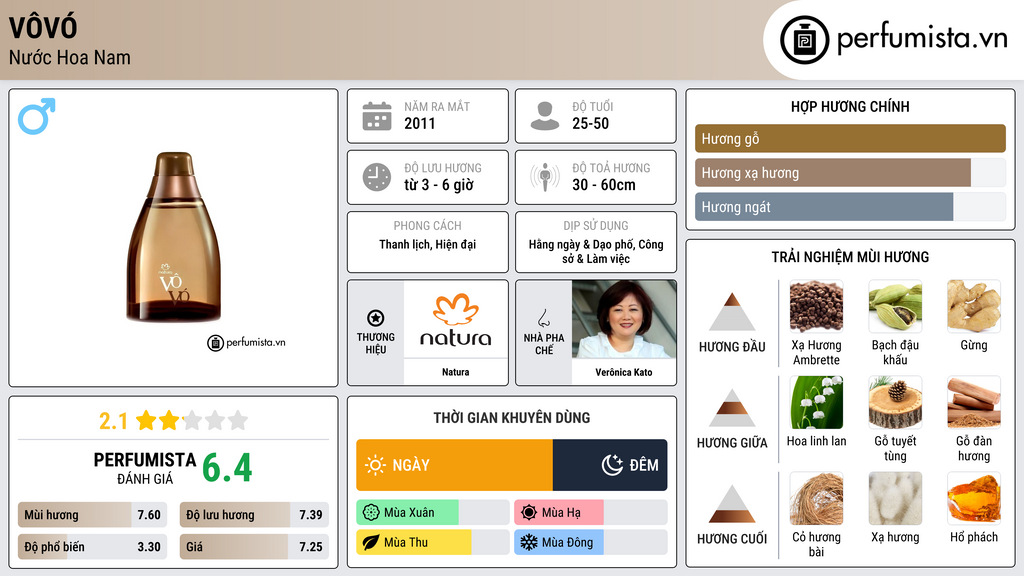This screenshot has height=576, width=1024.
Task: Click the Hương gỗ accord bar
Action: coord(850,138)
